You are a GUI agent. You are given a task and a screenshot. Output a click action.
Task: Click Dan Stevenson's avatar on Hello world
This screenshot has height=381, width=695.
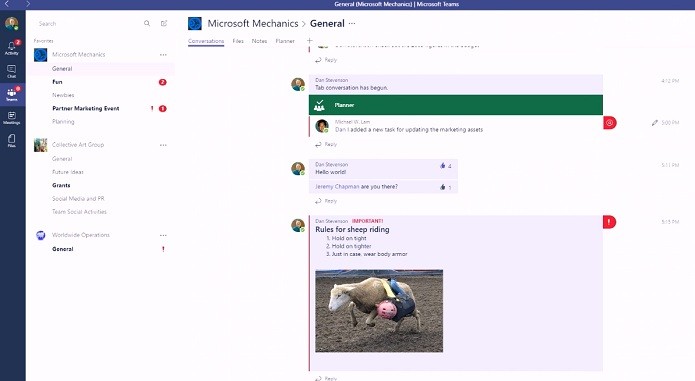298,168
